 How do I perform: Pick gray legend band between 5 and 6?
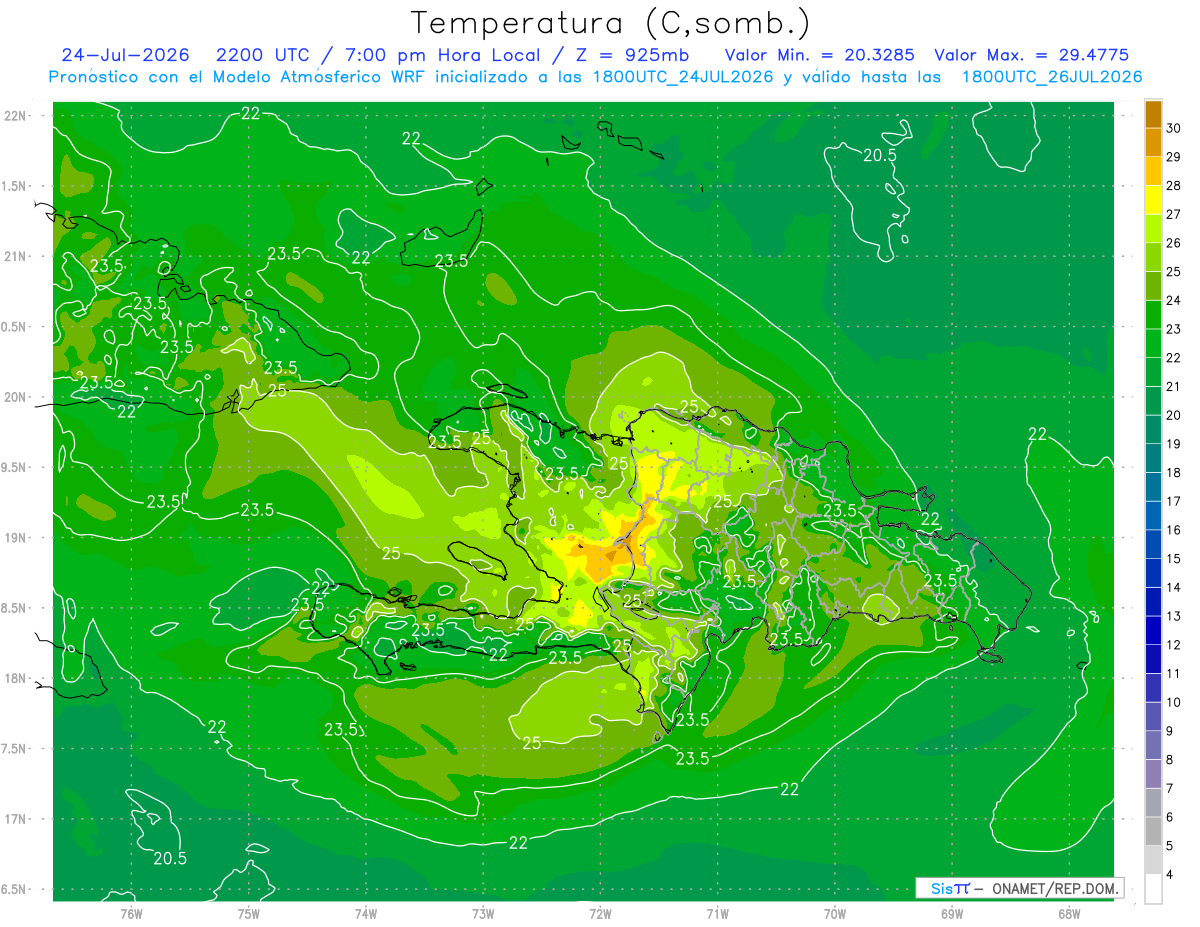pyautogui.click(x=1153, y=832)
